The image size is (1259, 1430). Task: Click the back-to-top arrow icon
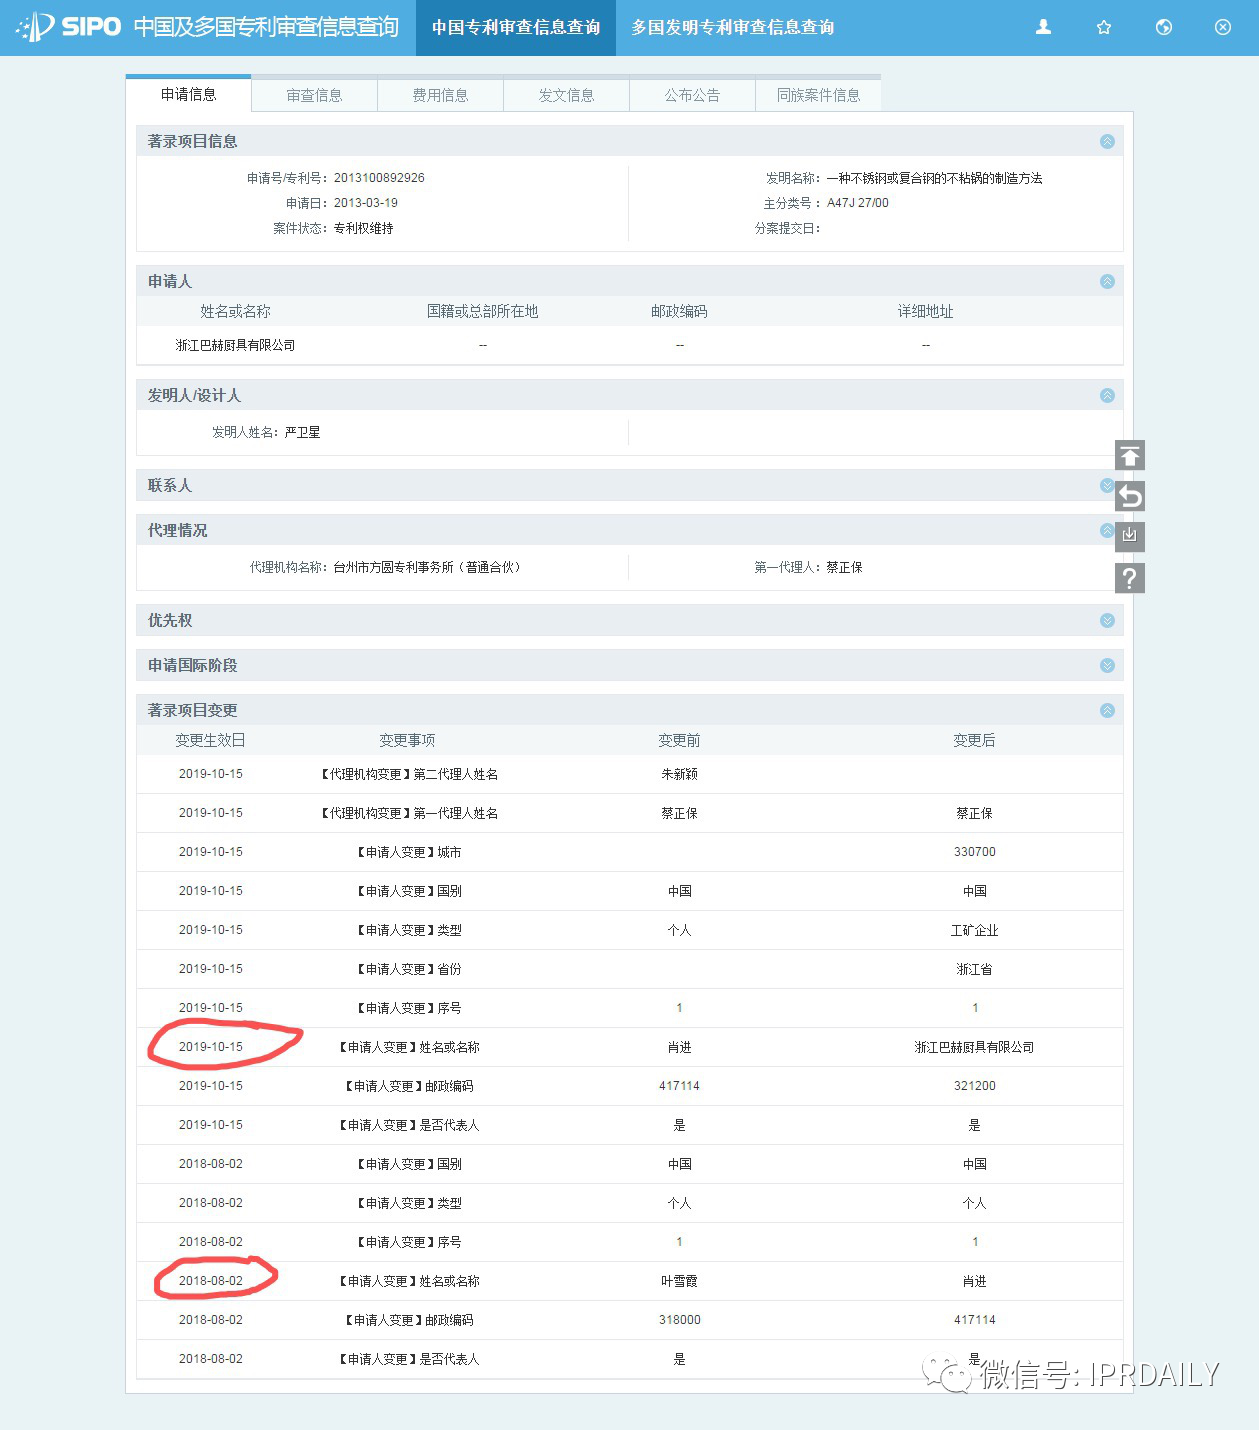[1130, 456]
